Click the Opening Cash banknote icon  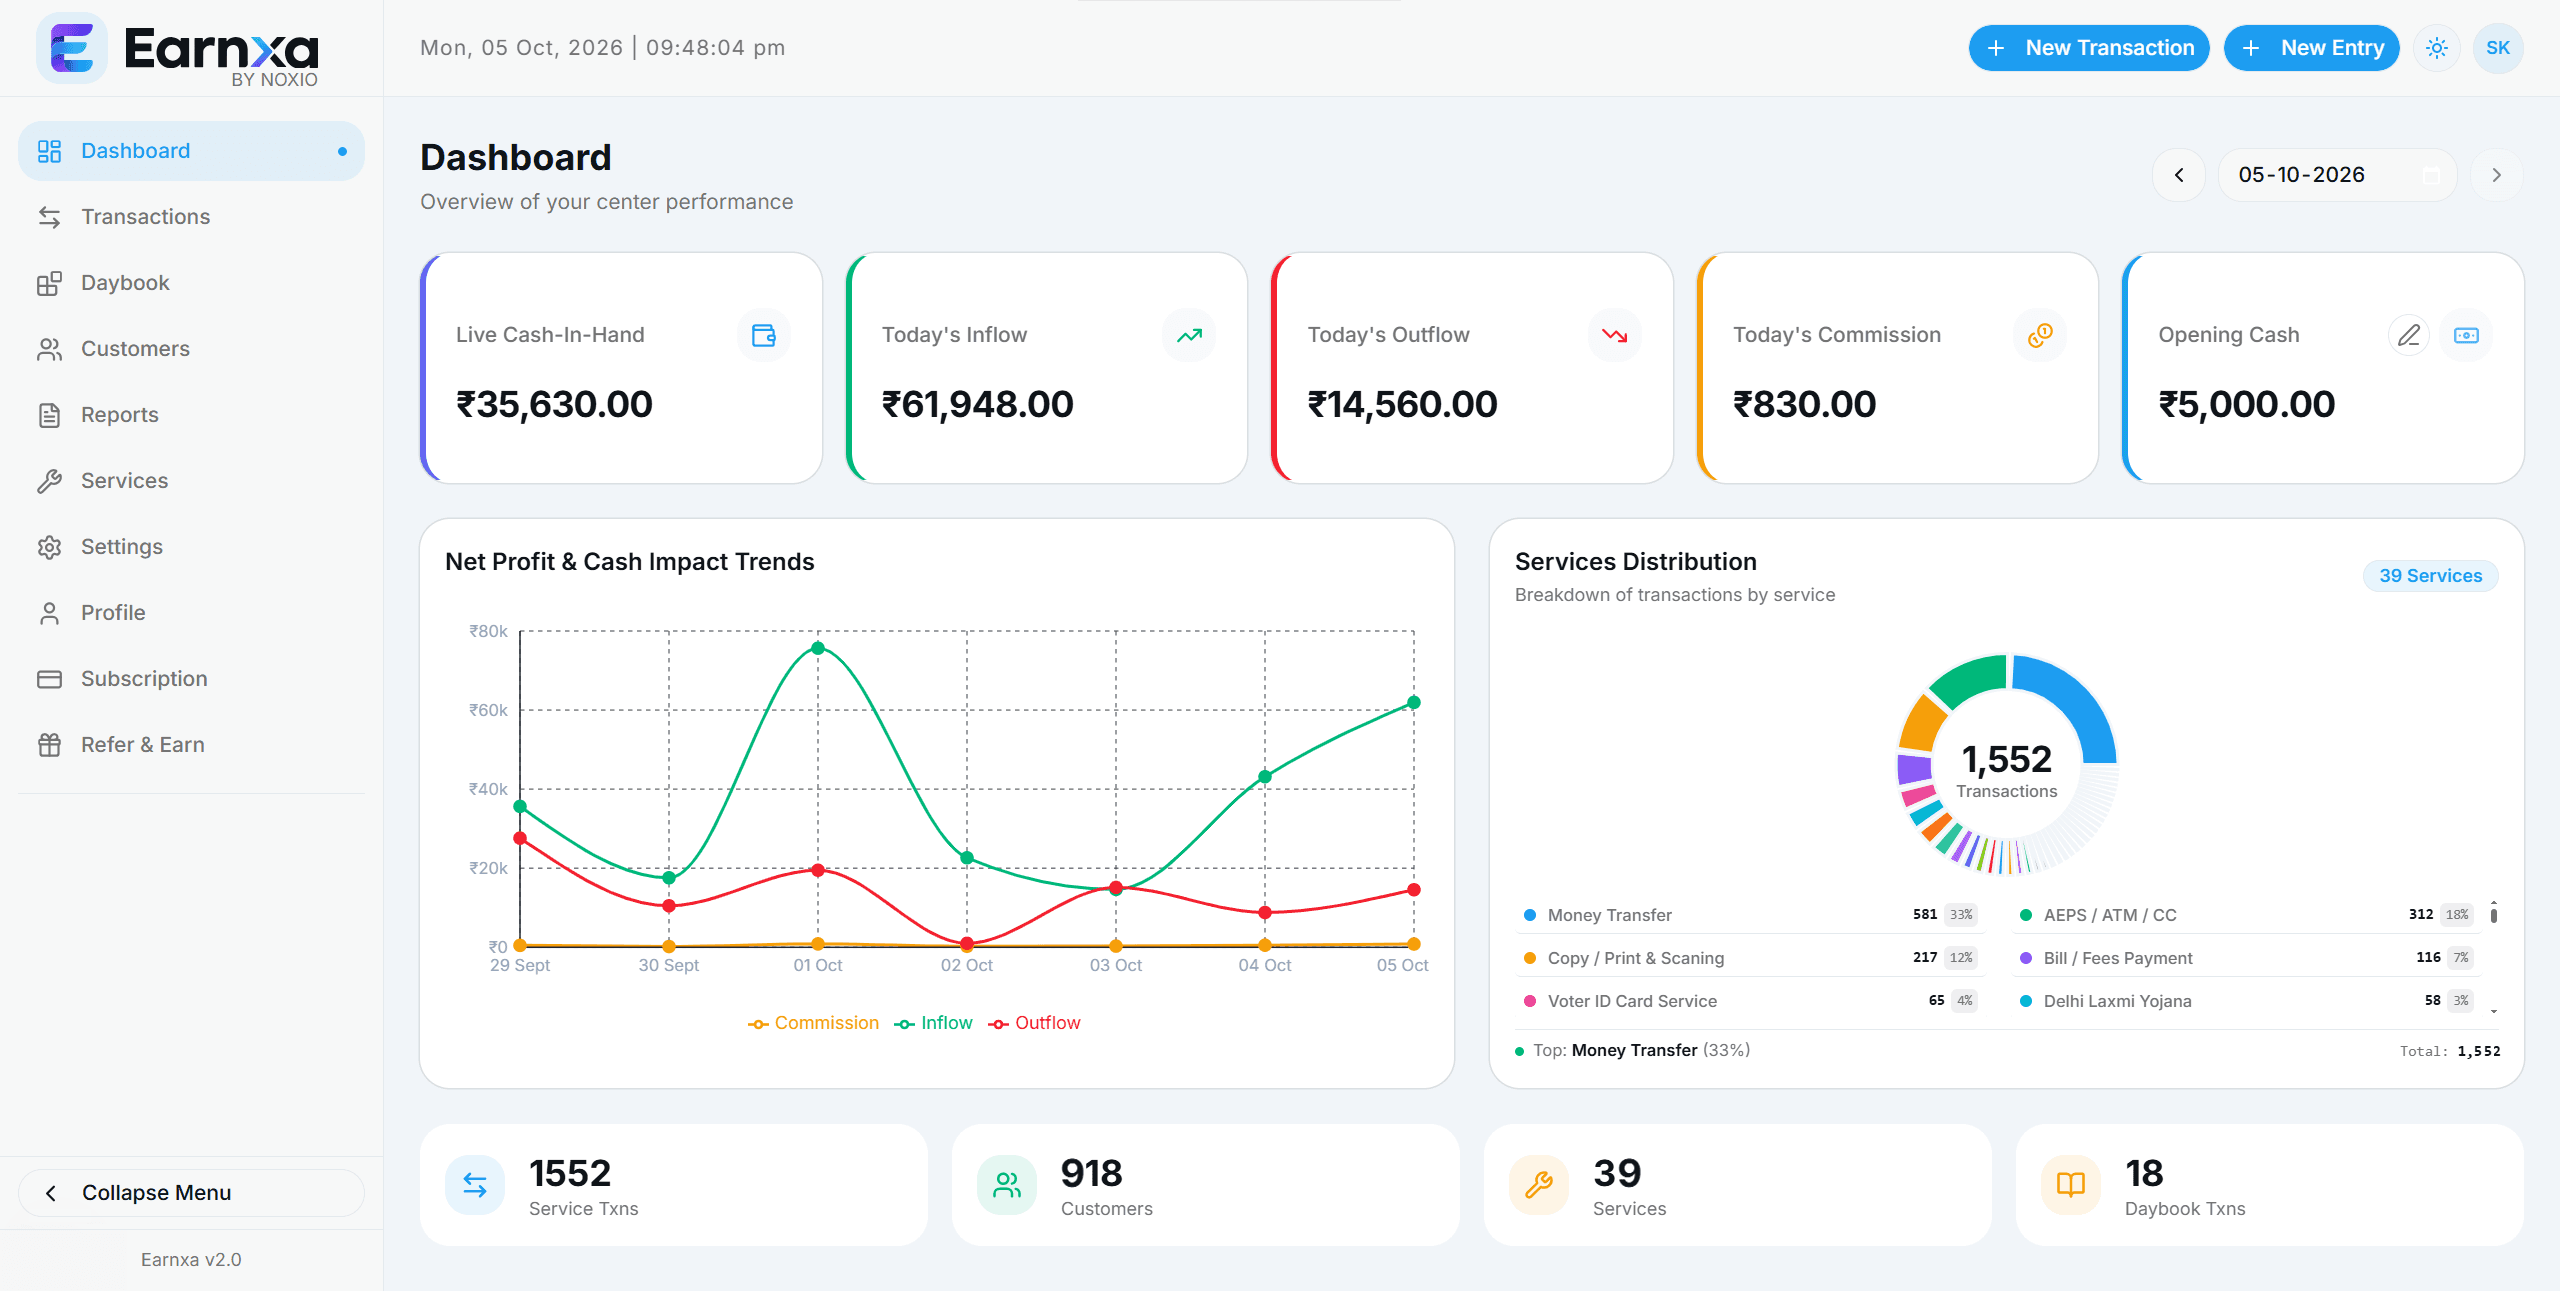pos(2466,335)
